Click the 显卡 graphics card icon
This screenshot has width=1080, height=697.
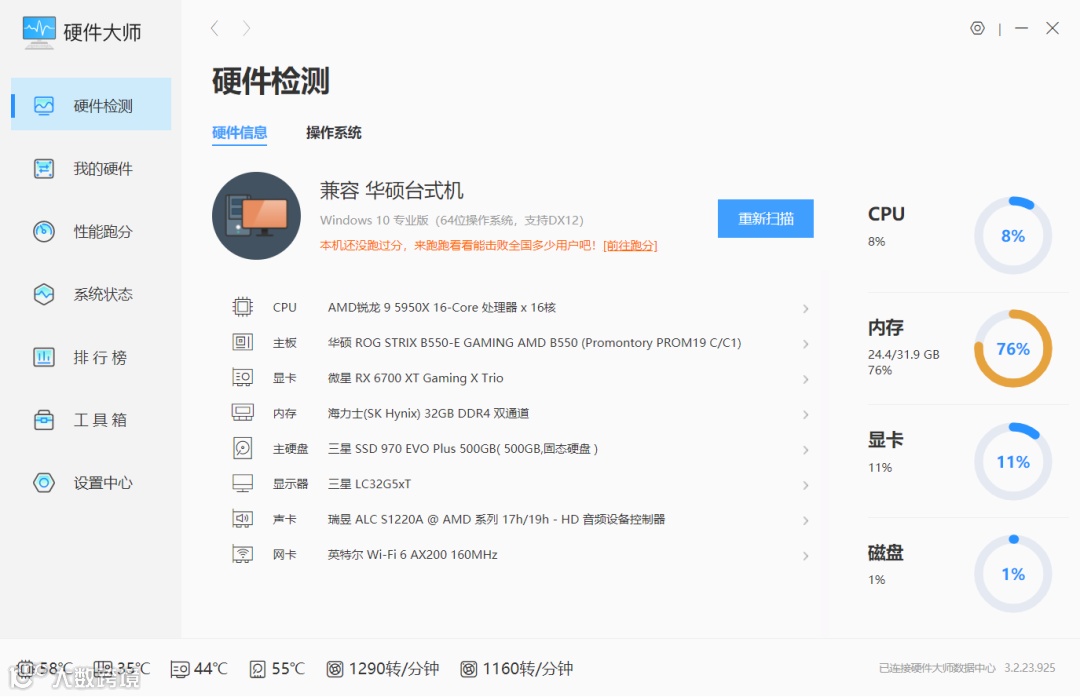[242, 377]
